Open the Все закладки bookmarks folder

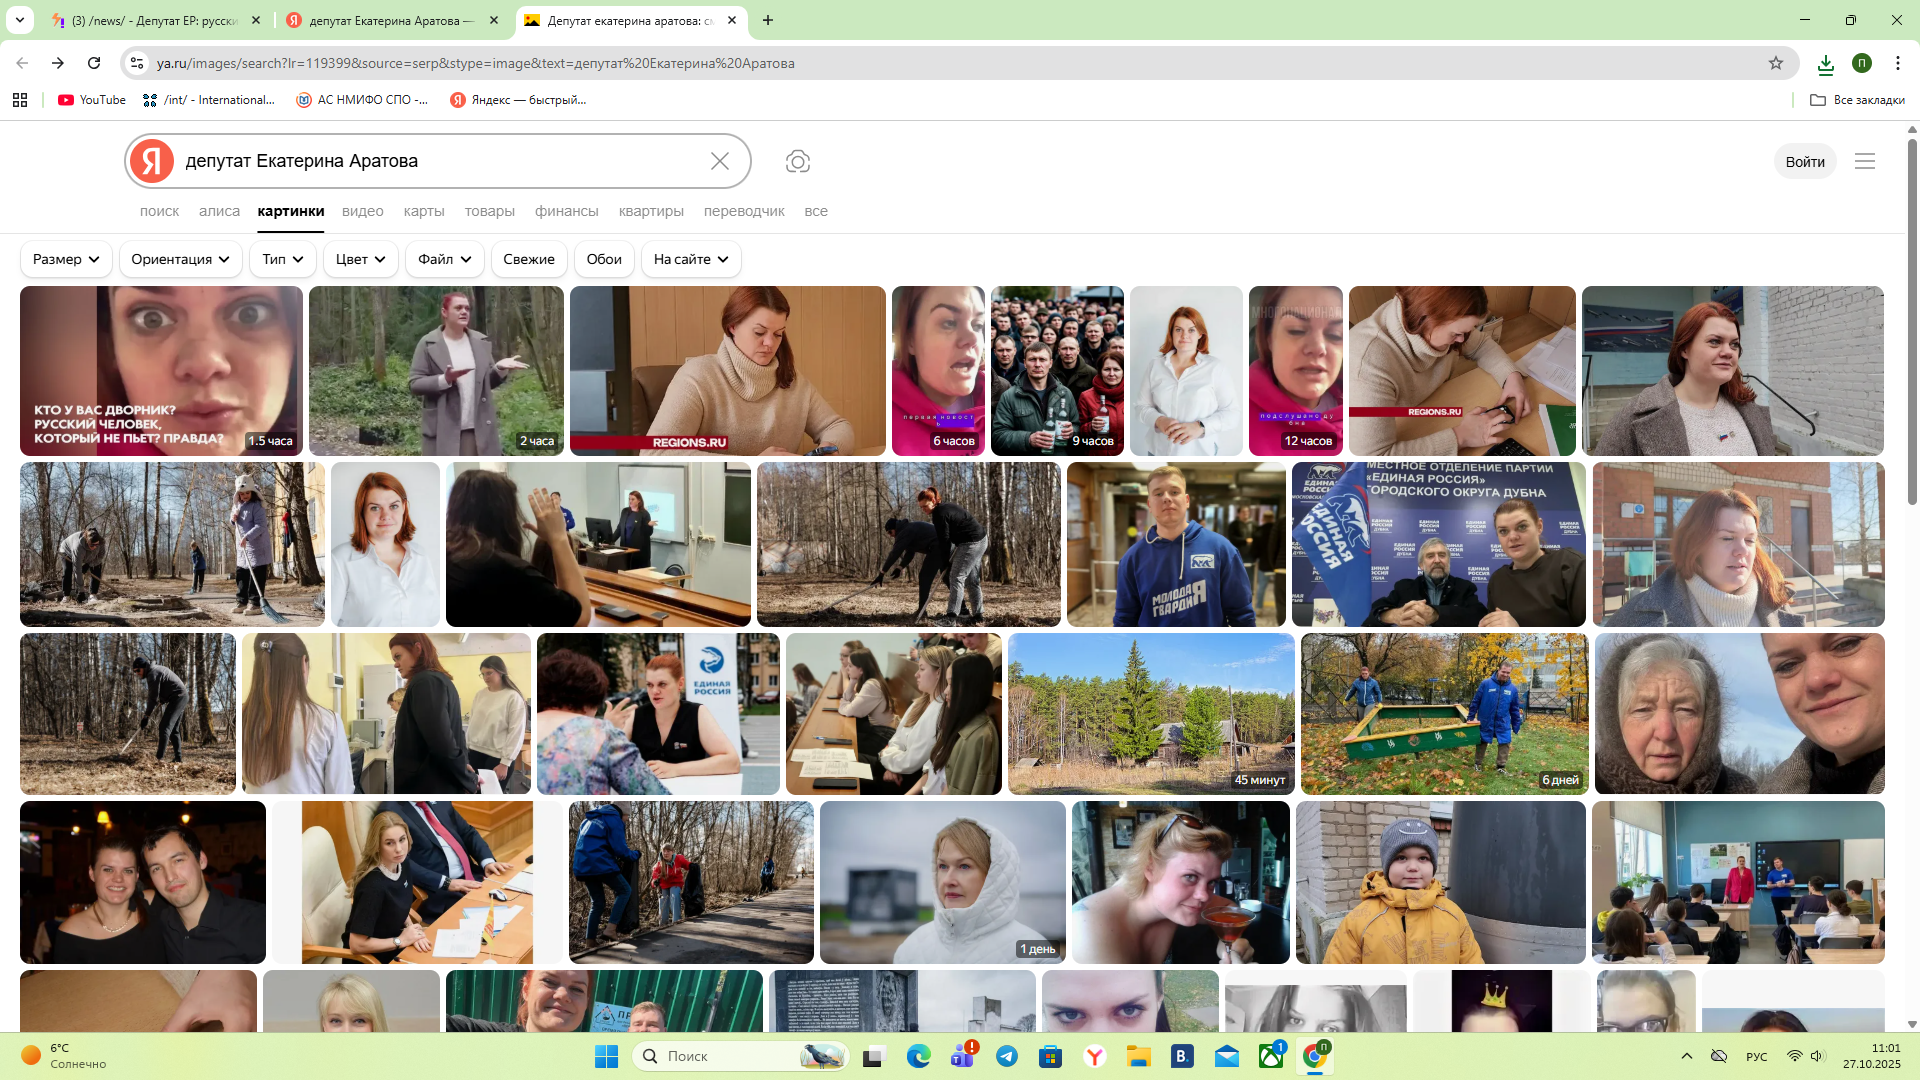tap(1857, 100)
